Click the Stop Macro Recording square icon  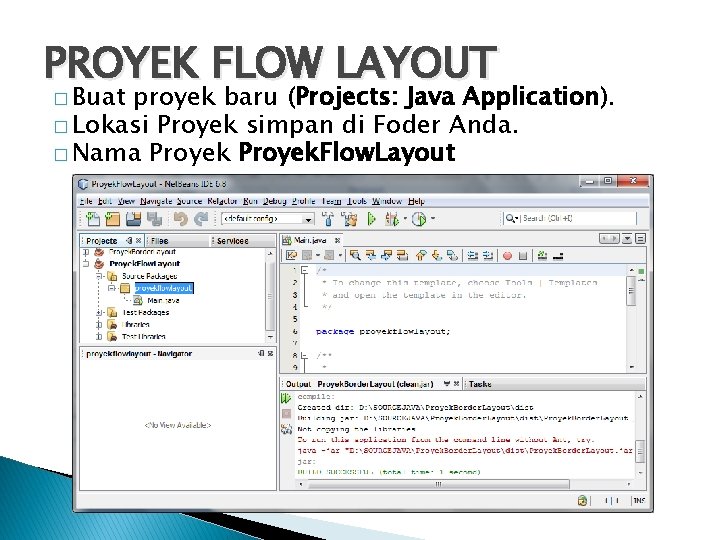click(x=523, y=256)
